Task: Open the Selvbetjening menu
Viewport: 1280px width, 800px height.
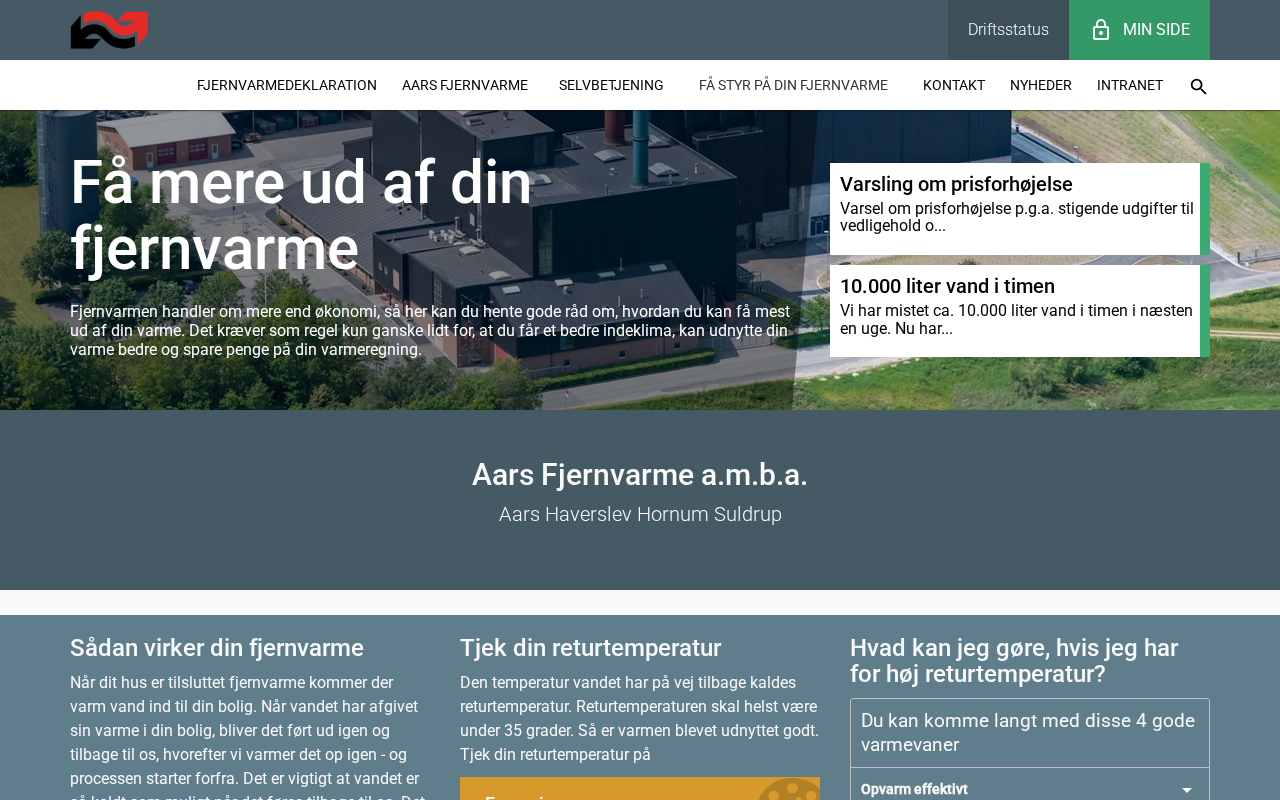Action: coord(611,85)
